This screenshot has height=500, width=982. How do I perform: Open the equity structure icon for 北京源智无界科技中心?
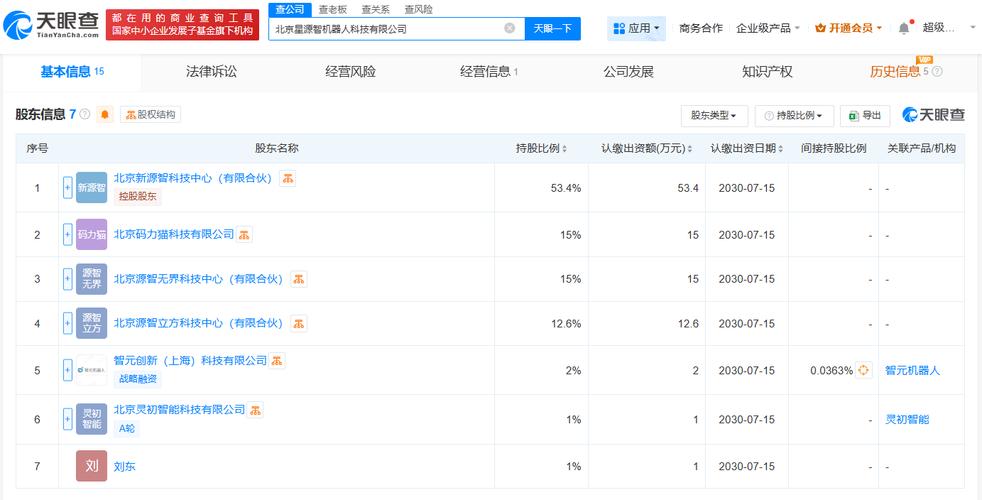[299, 279]
